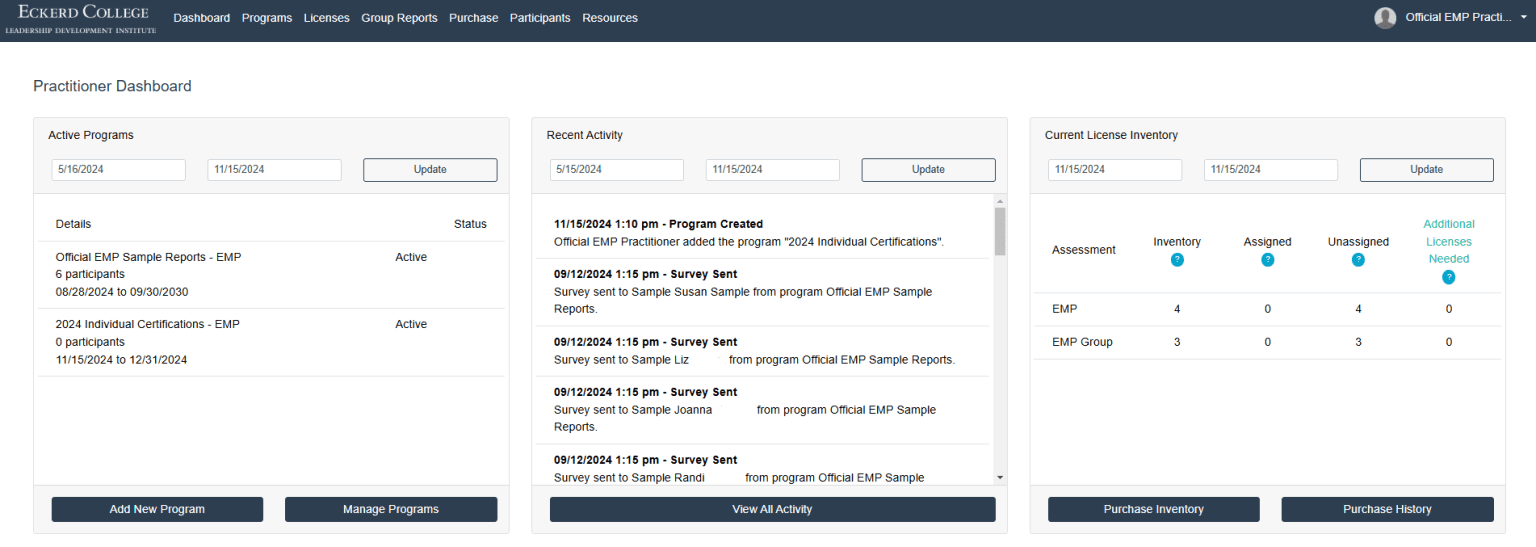This screenshot has width=1536, height=547.
Task: Click Purchase Inventory button
Action: [1154, 509]
